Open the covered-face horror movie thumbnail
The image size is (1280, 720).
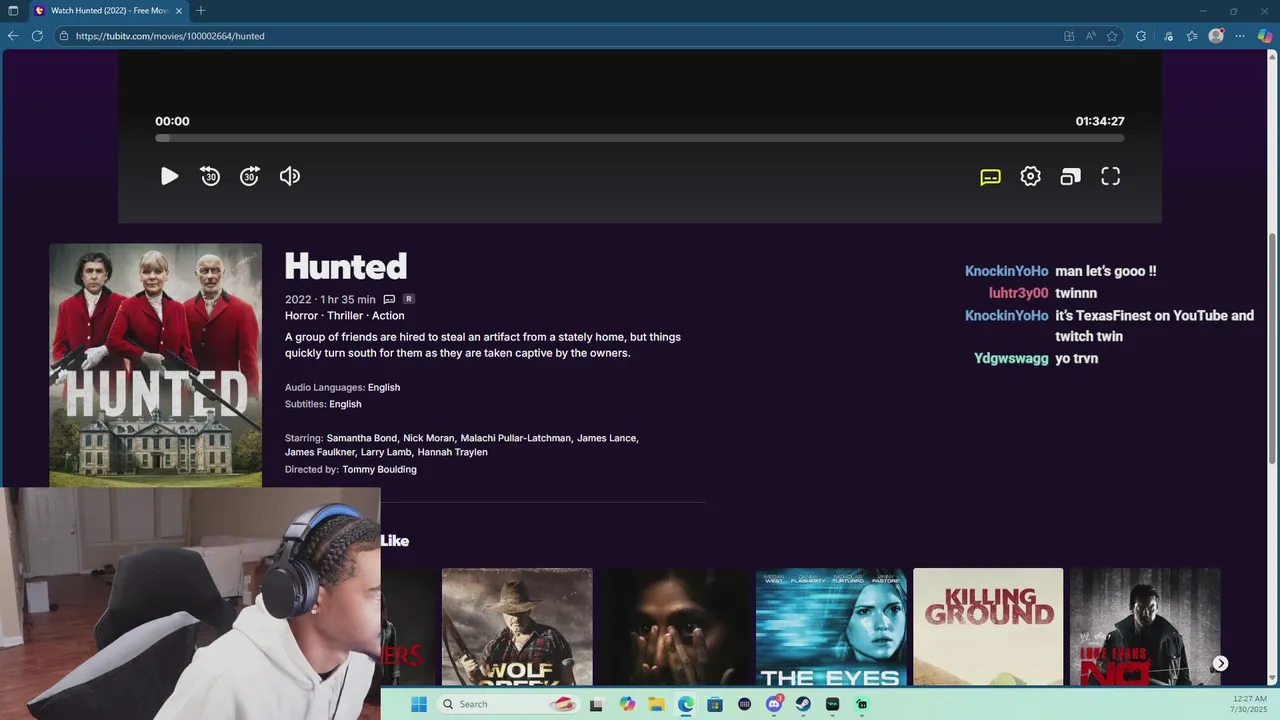[674, 627]
